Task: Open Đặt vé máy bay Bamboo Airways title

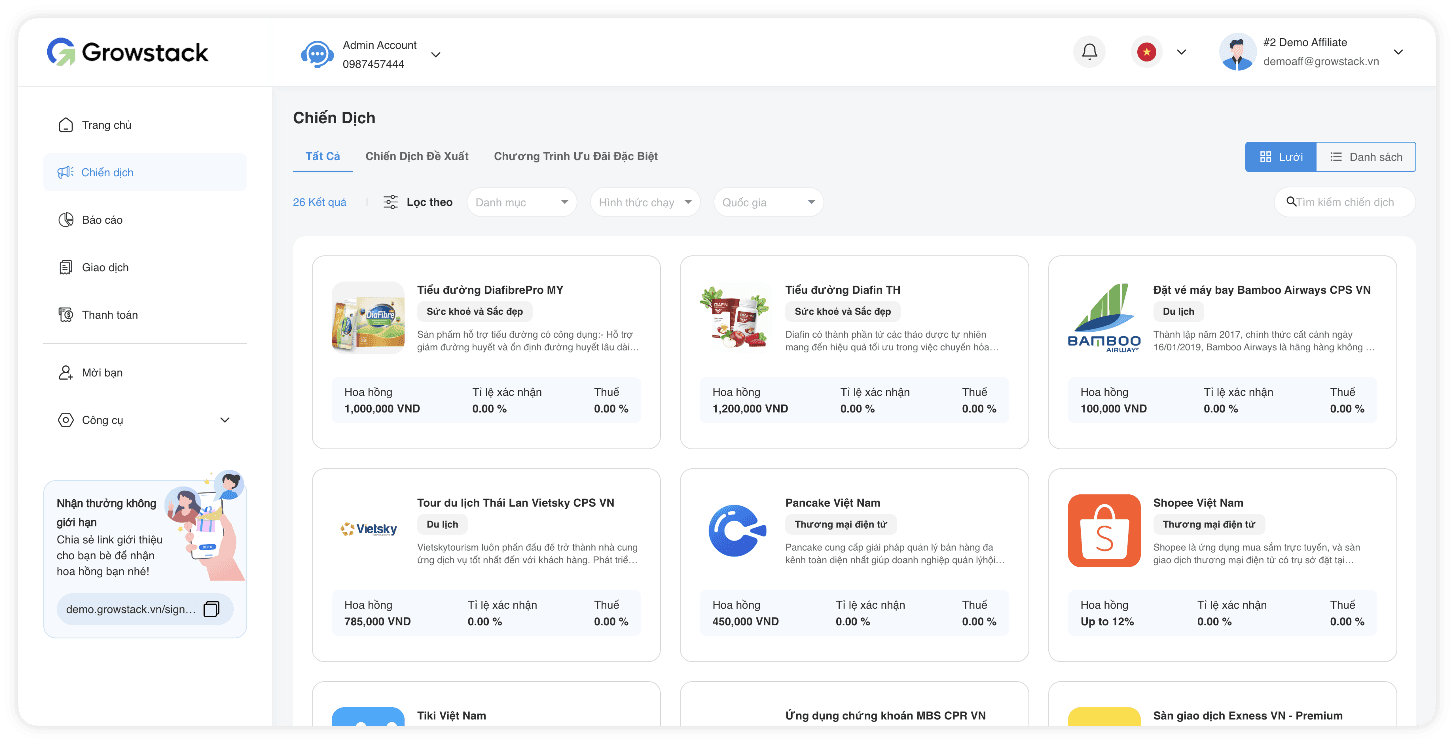Action: point(1262,290)
